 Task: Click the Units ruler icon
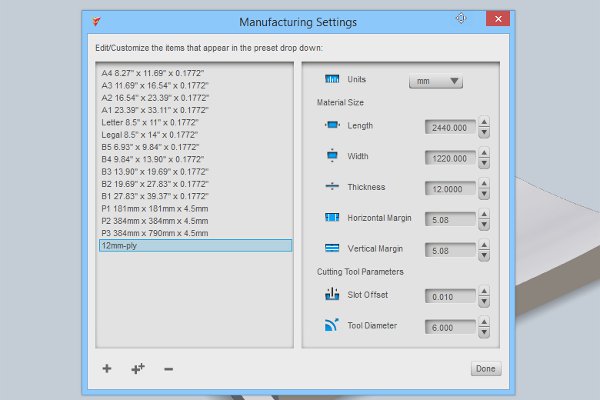pos(332,79)
